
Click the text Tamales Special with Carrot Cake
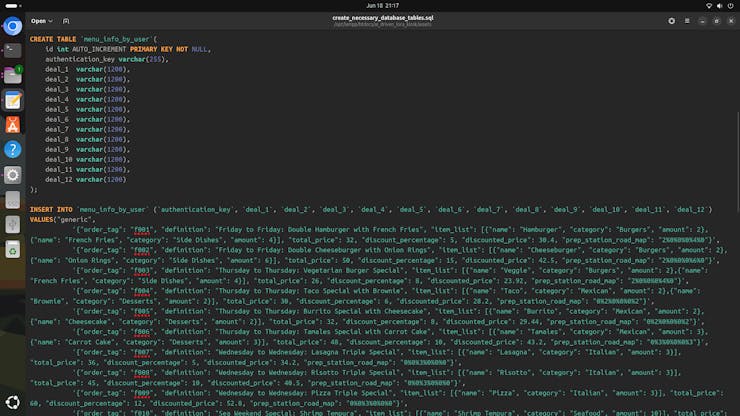[x=364, y=332]
